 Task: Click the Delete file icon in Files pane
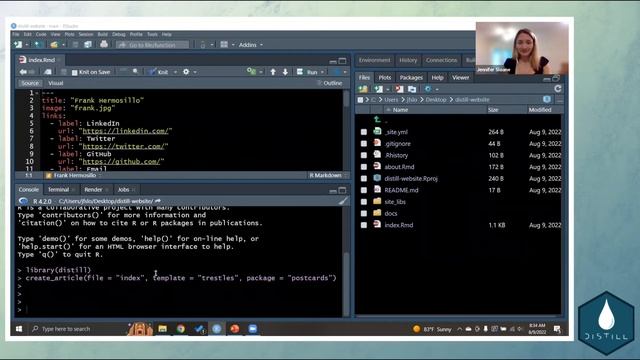[399, 89]
